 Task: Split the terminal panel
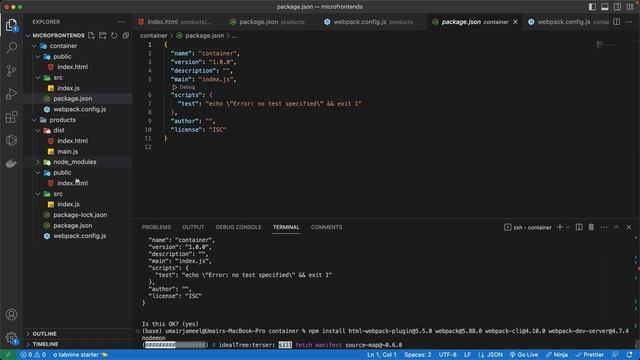[x=579, y=227]
